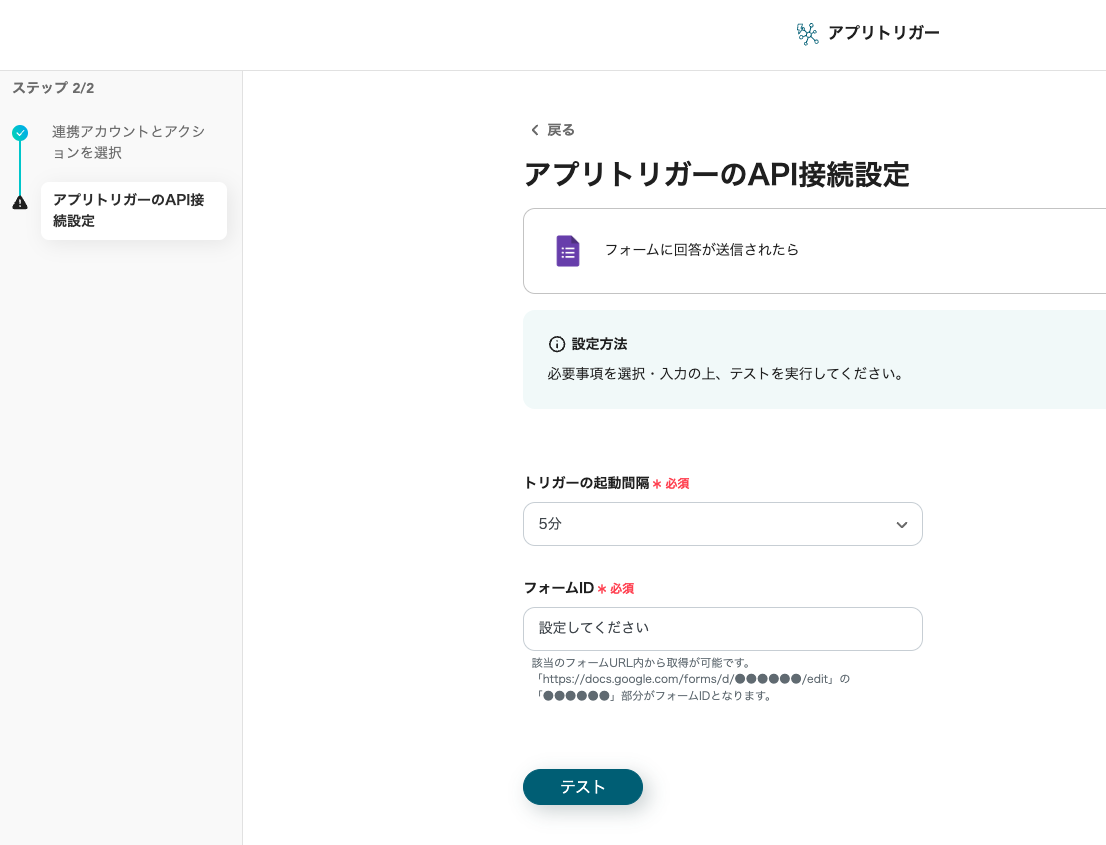The image size is (1106, 845).
Task: Focus the フォームID input field
Action: pos(722,629)
